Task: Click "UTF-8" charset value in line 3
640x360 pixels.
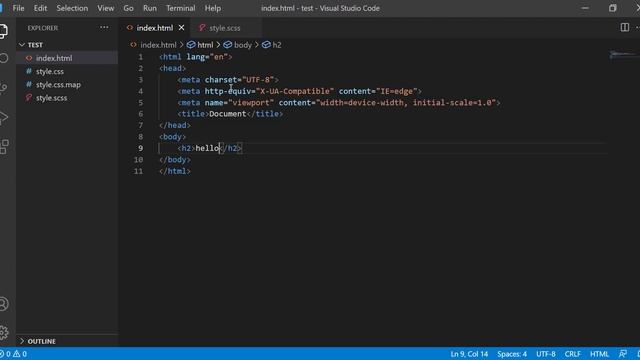Action: point(258,80)
